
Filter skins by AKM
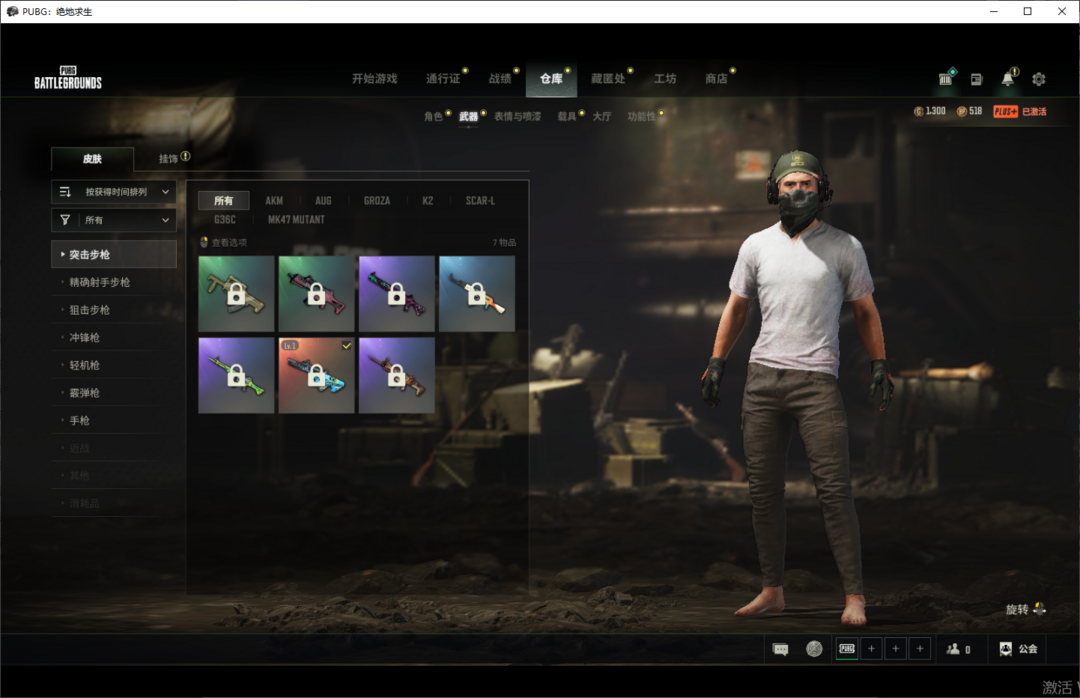[274, 201]
